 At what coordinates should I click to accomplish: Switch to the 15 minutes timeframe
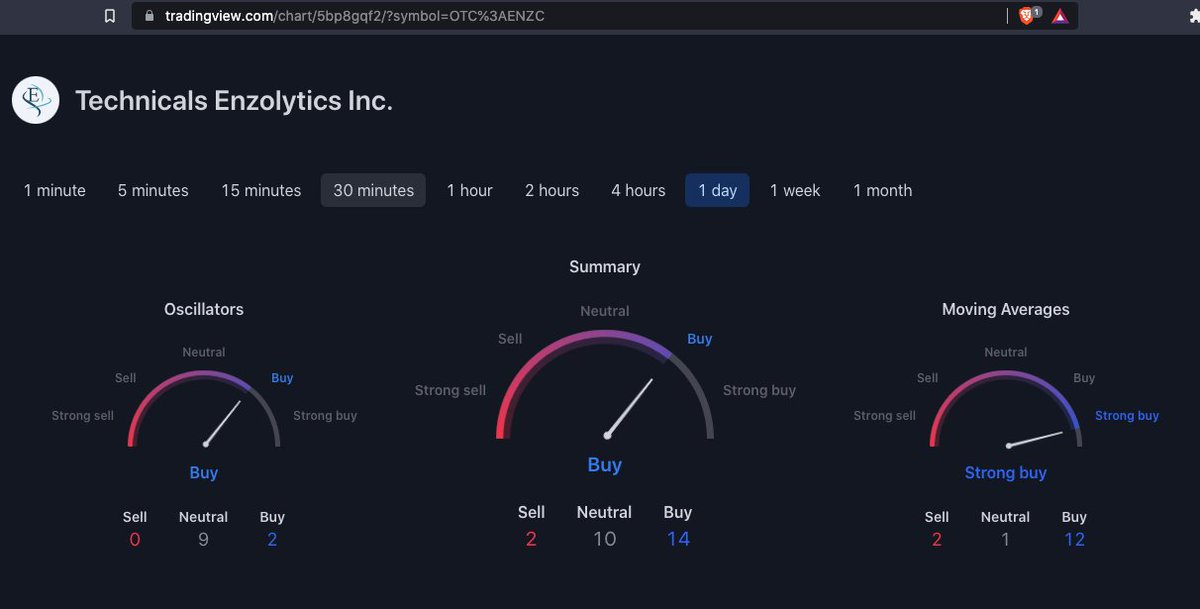(x=260, y=190)
